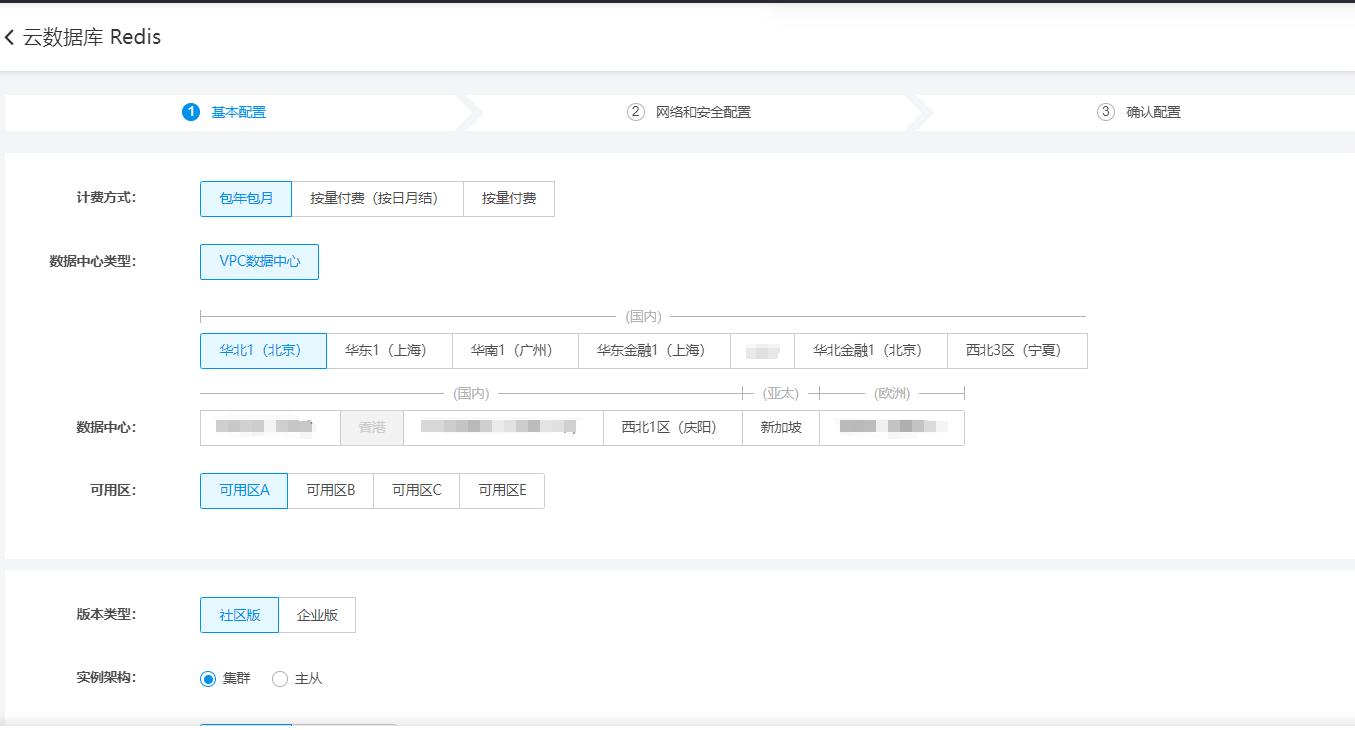Image resolution: width=1355 pixels, height=730 pixels.
Task: Pick 华南1（广州）region
Action: 515,351
